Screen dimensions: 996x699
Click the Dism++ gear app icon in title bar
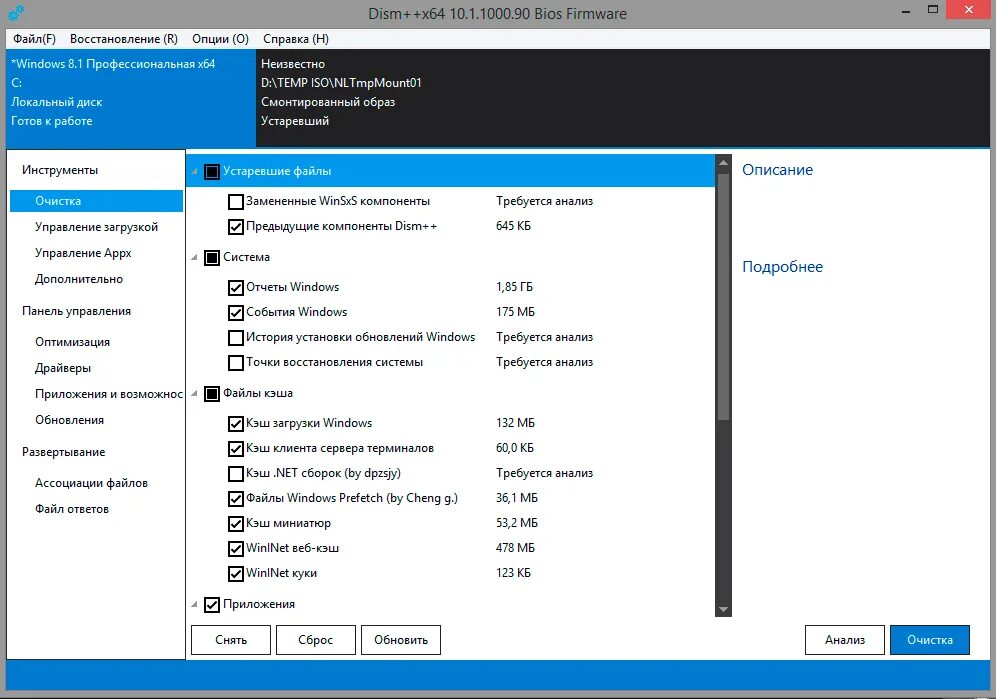[x=17, y=13]
